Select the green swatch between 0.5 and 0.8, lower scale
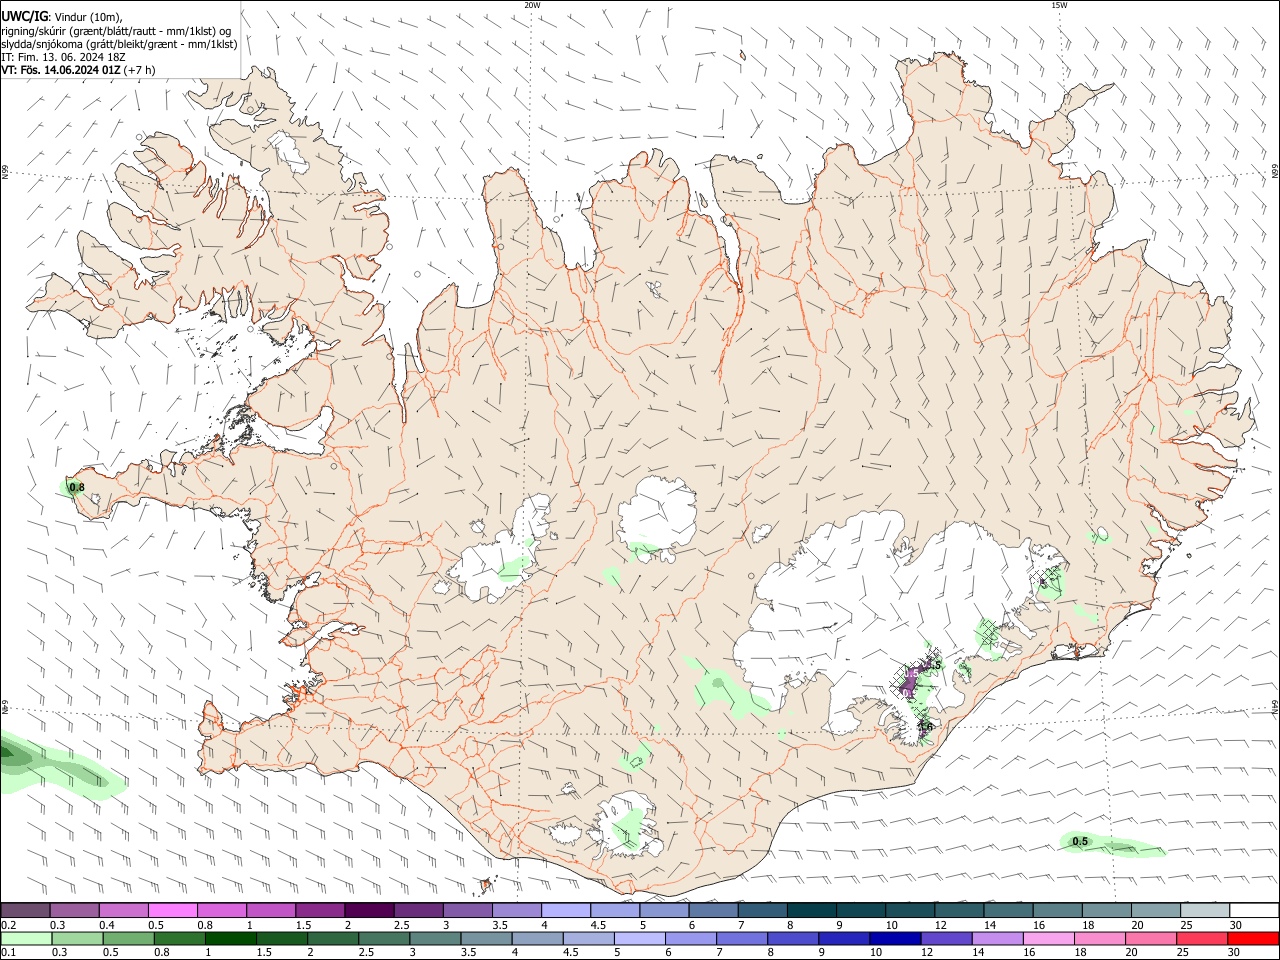The height and width of the screenshot is (960, 1280). [x=129, y=938]
